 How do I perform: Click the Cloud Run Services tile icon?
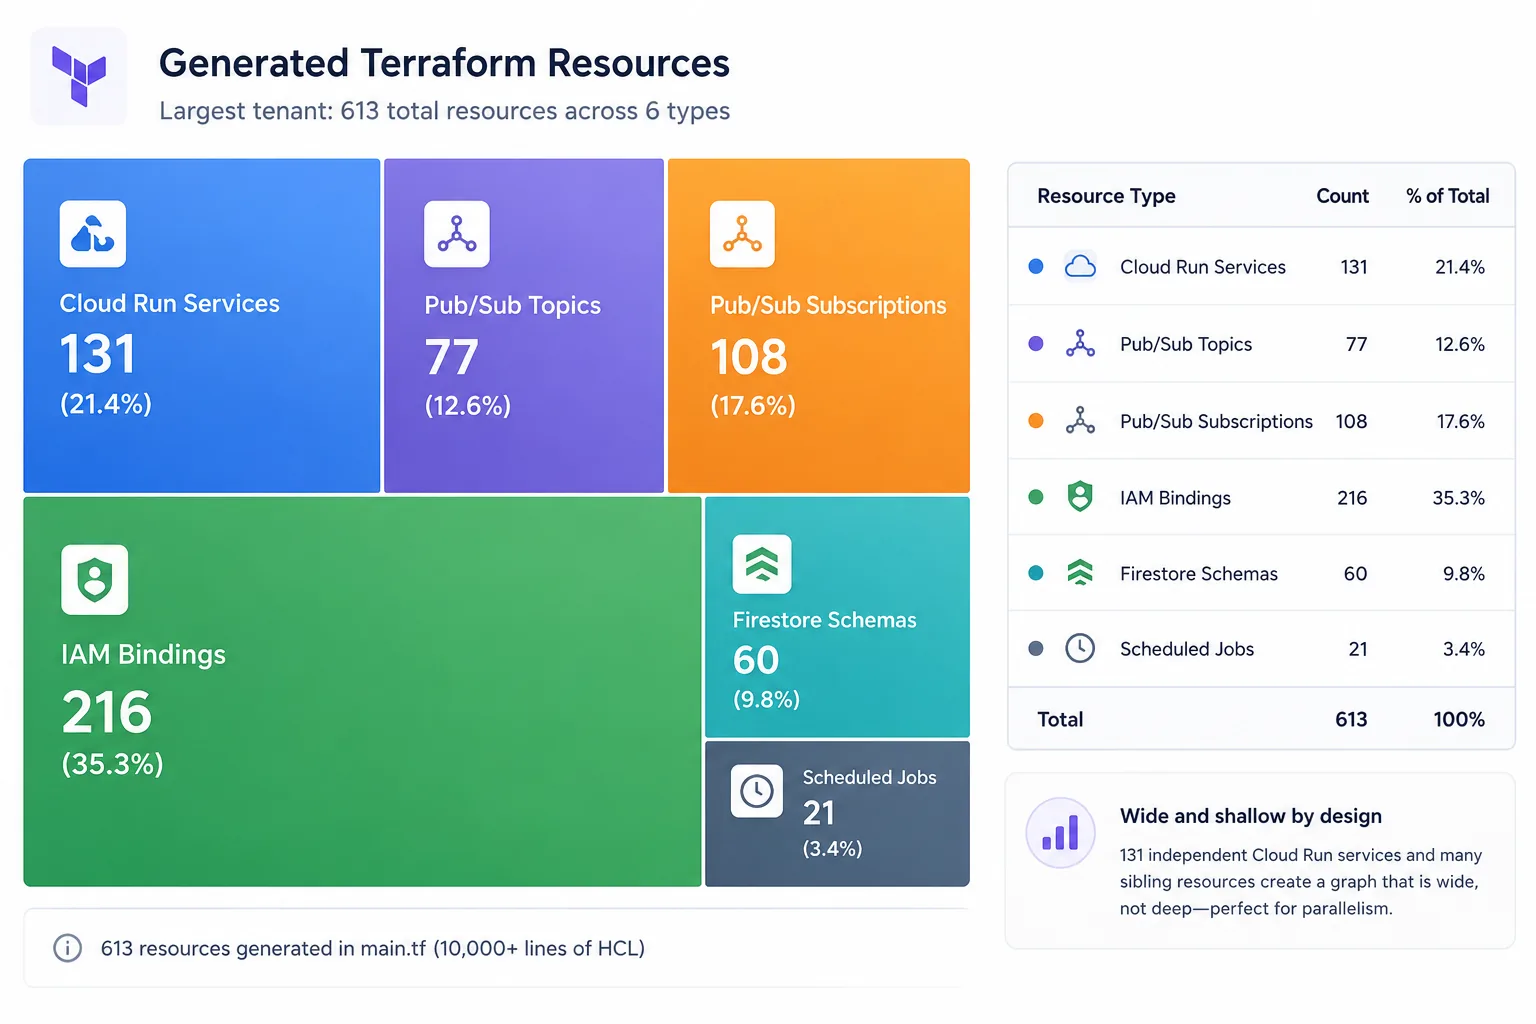(93, 234)
